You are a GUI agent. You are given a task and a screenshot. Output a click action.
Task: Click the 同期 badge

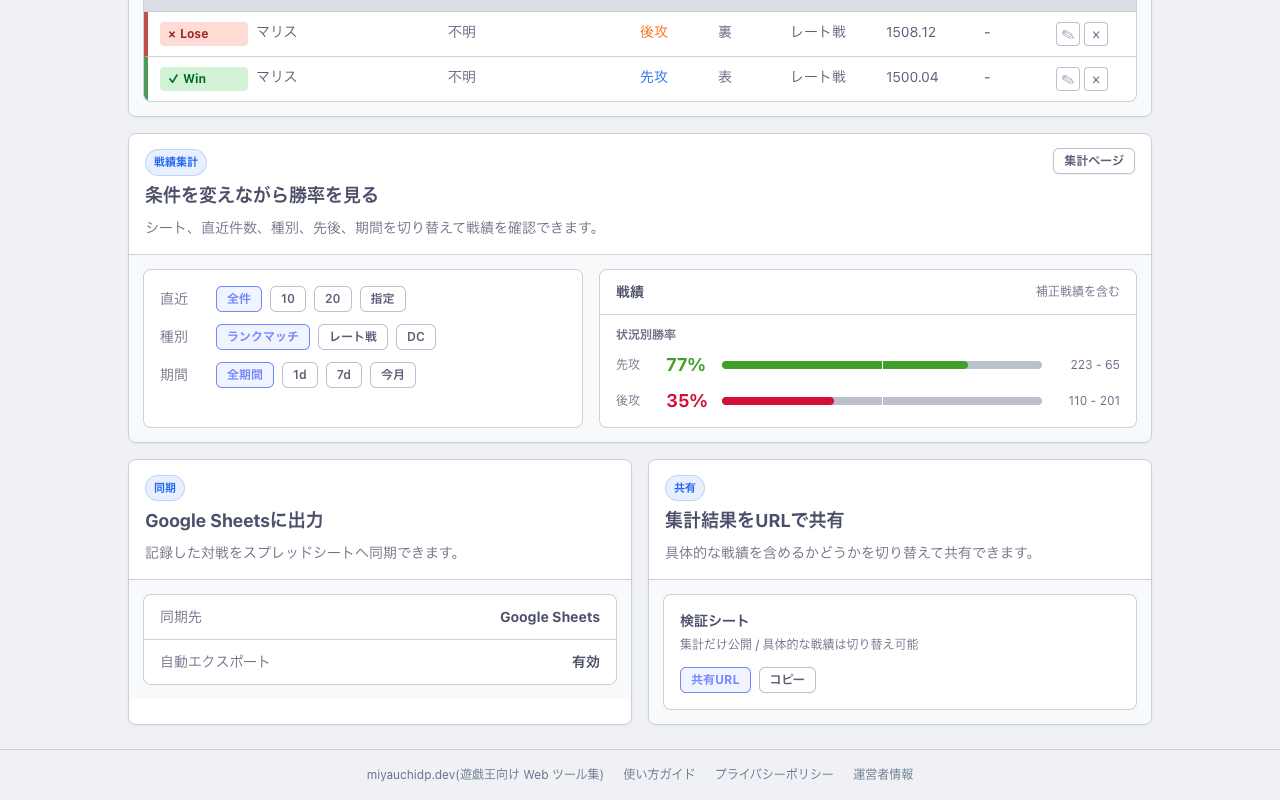click(x=165, y=488)
